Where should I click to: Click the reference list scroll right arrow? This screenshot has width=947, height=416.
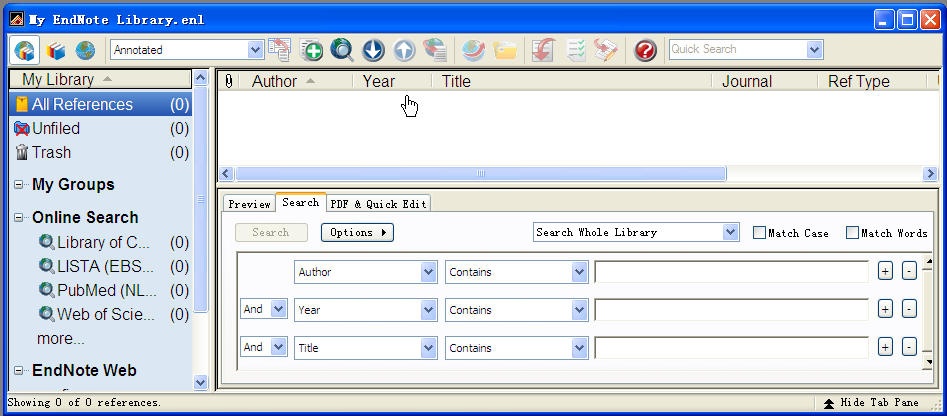929,174
